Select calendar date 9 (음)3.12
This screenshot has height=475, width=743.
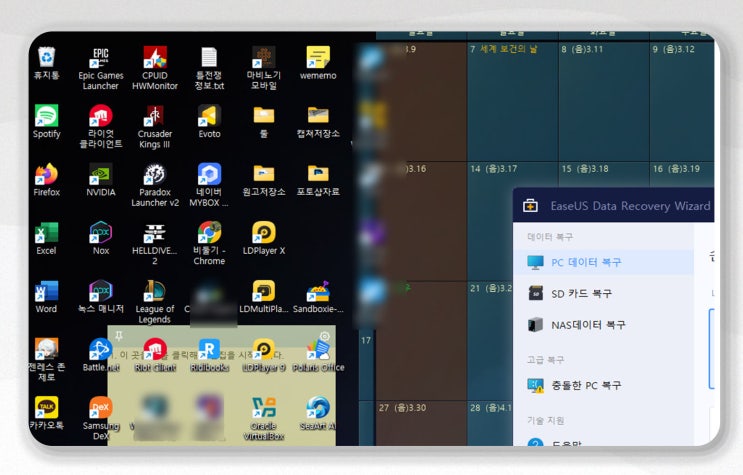[681, 101]
